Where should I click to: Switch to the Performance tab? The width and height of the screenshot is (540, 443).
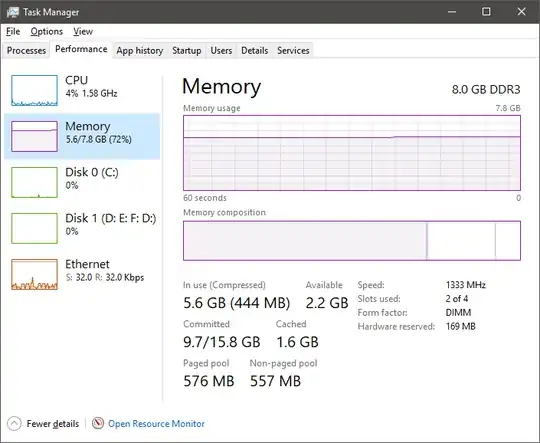(81, 49)
